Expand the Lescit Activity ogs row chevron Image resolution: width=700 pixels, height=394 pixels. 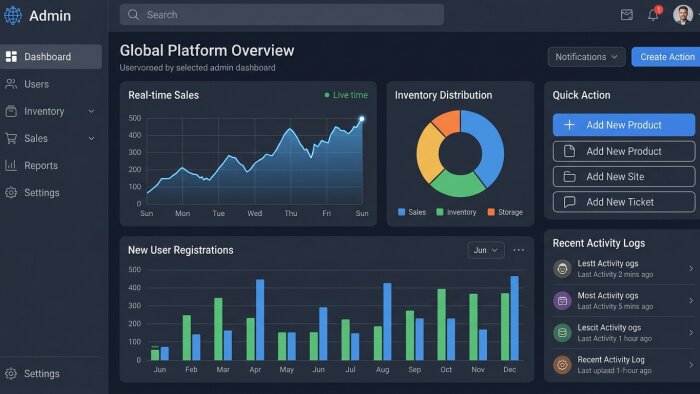[x=691, y=333]
